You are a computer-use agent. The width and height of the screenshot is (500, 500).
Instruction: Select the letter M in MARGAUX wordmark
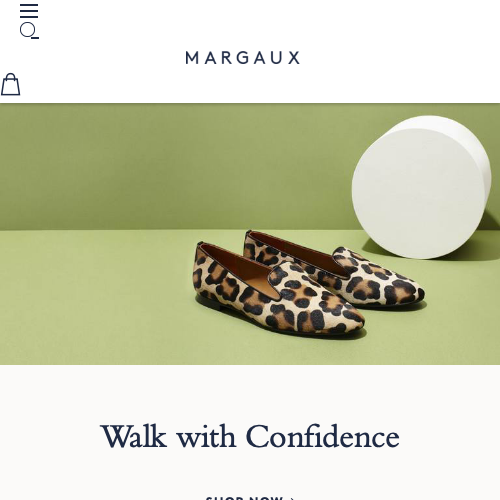192,58
